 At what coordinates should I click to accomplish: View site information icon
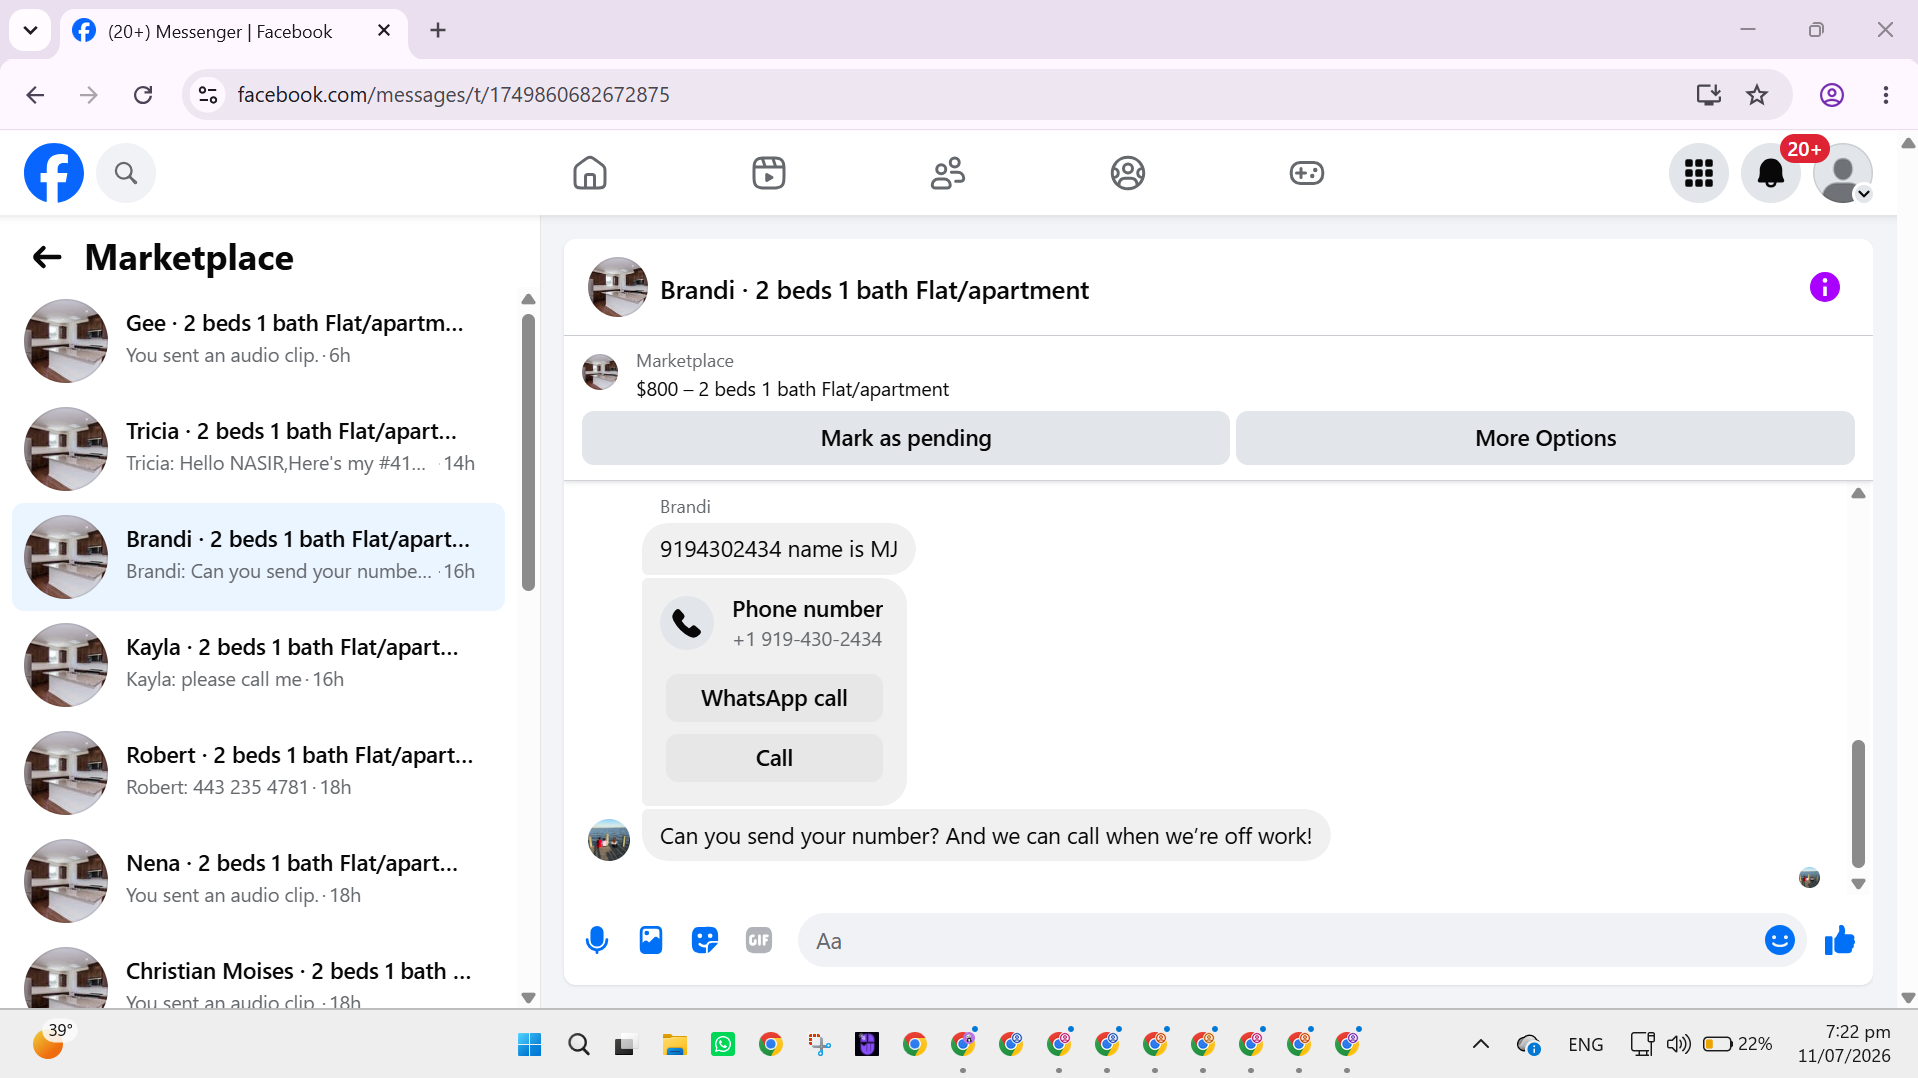point(208,95)
